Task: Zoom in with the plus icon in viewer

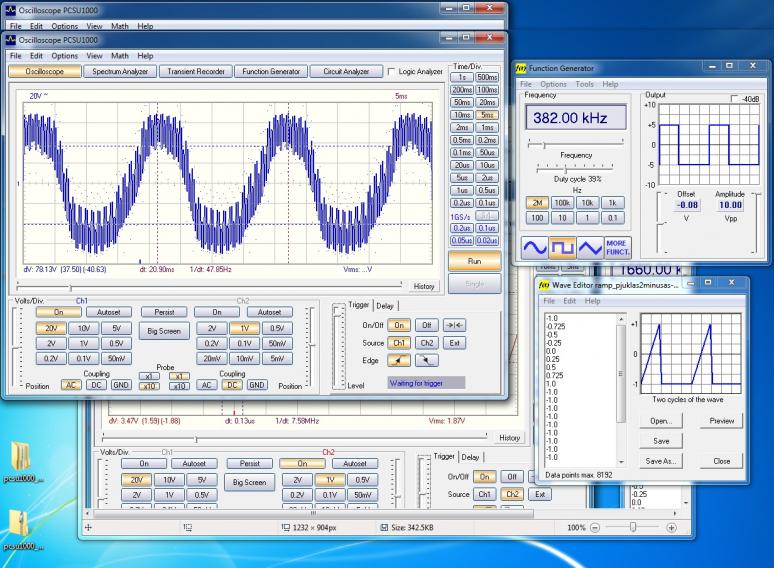Action: click(x=671, y=528)
